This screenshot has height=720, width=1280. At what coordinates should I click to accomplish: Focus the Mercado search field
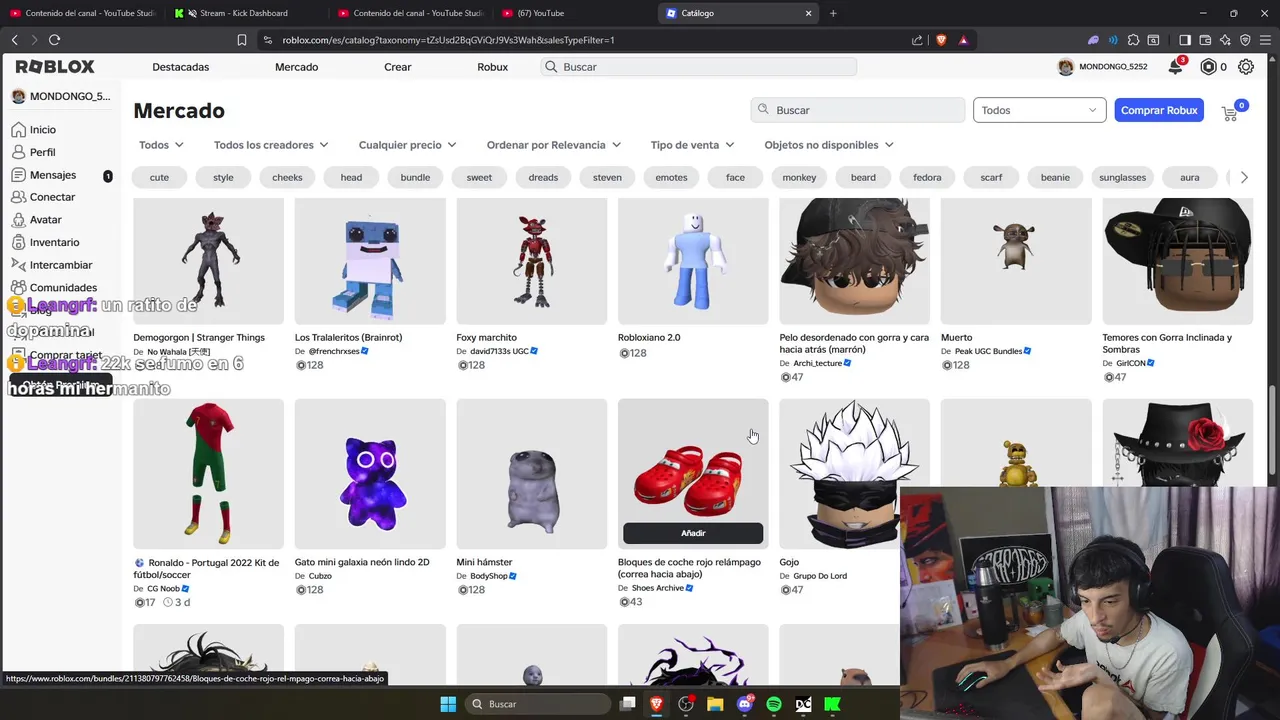(x=858, y=110)
